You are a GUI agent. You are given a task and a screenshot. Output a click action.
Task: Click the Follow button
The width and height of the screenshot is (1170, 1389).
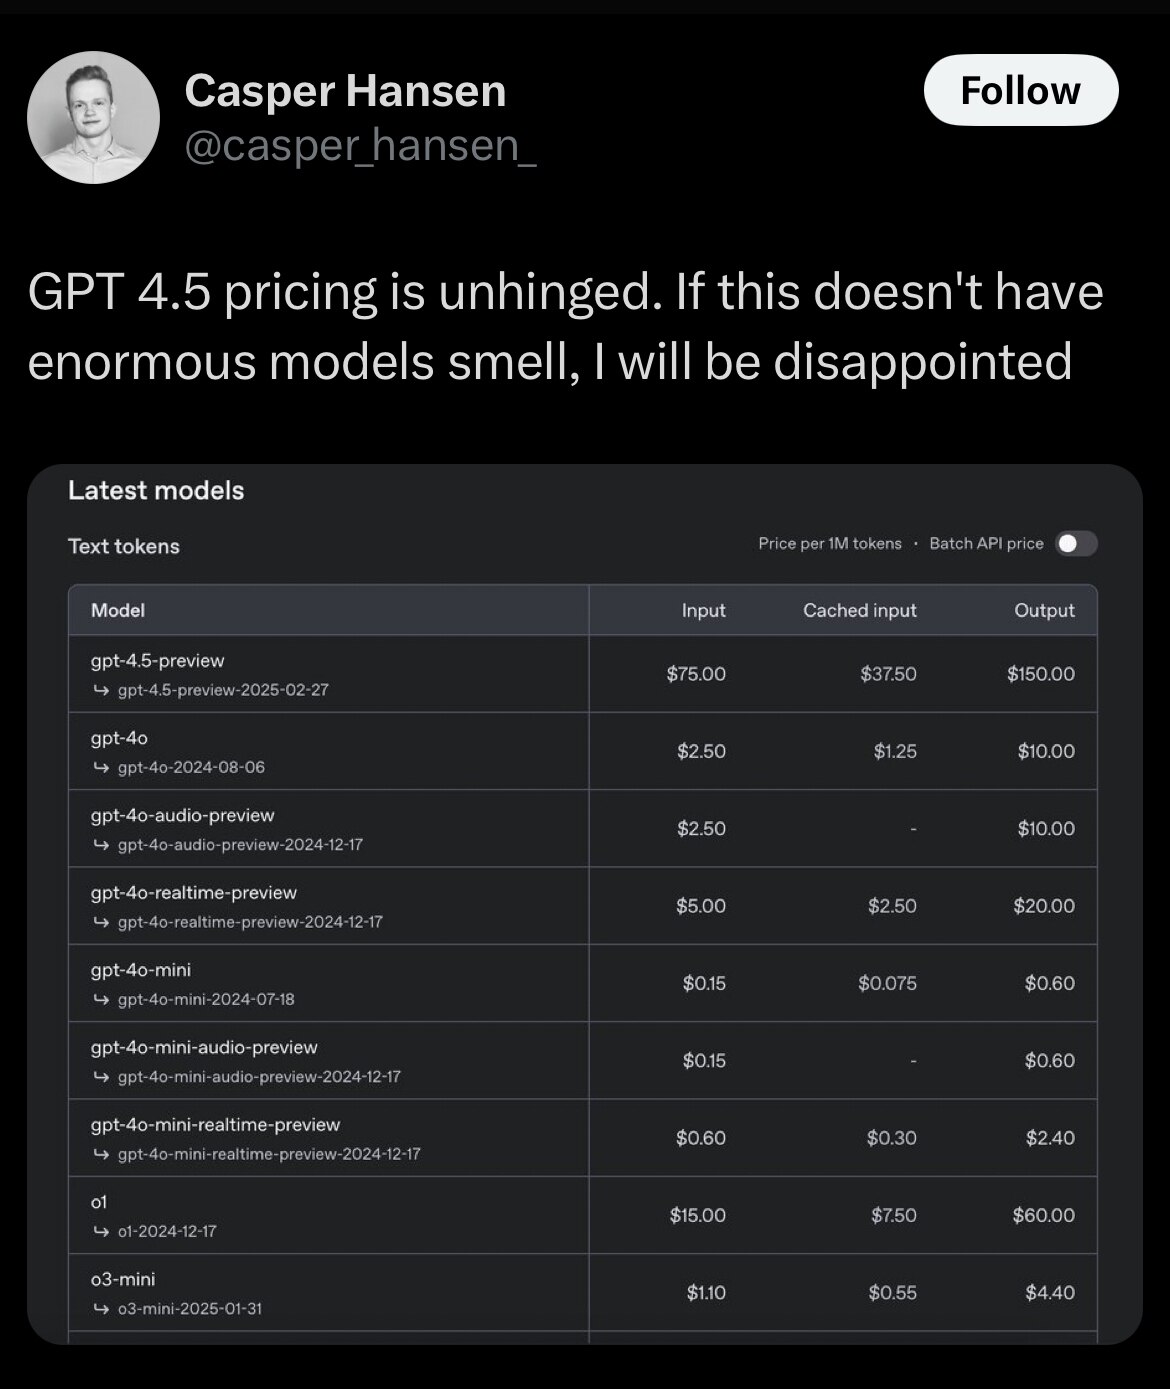pyautogui.click(x=1020, y=90)
